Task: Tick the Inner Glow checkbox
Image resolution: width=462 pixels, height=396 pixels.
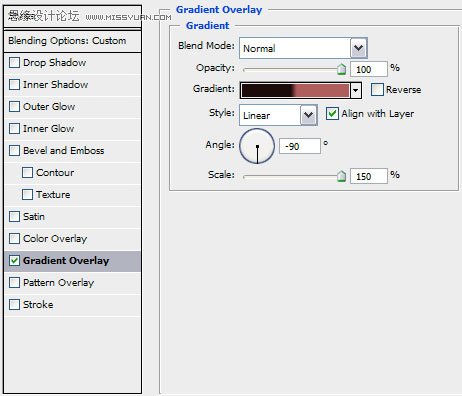Action: [14, 128]
